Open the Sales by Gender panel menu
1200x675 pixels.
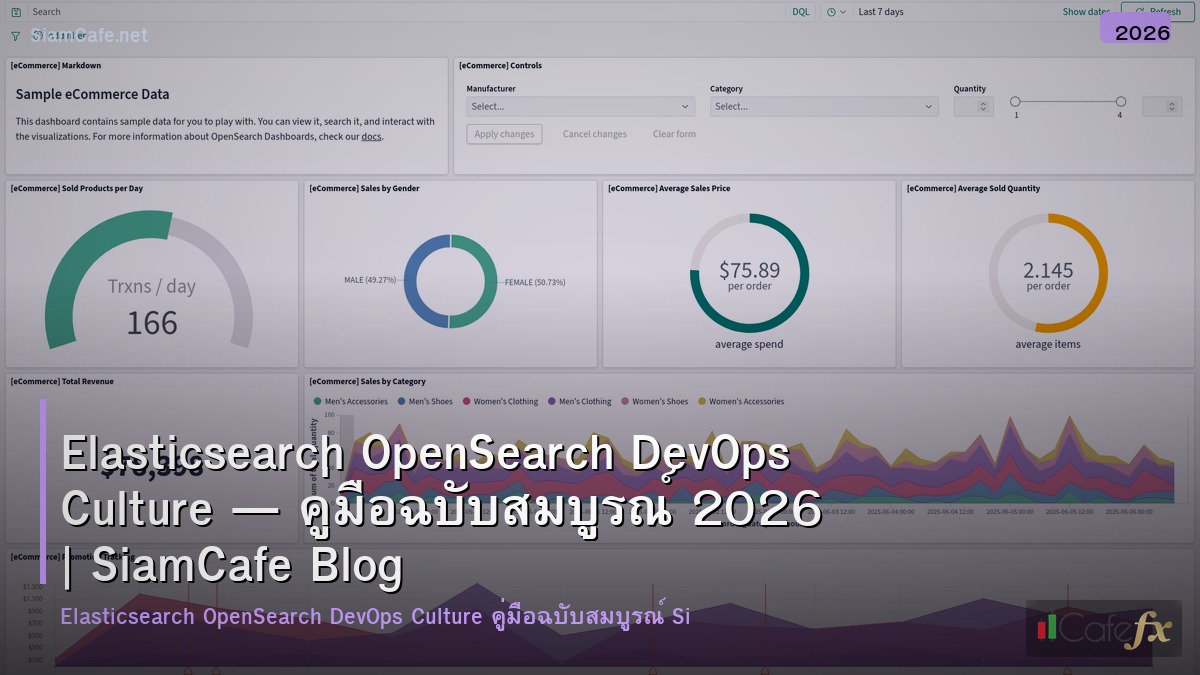tap(586, 188)
